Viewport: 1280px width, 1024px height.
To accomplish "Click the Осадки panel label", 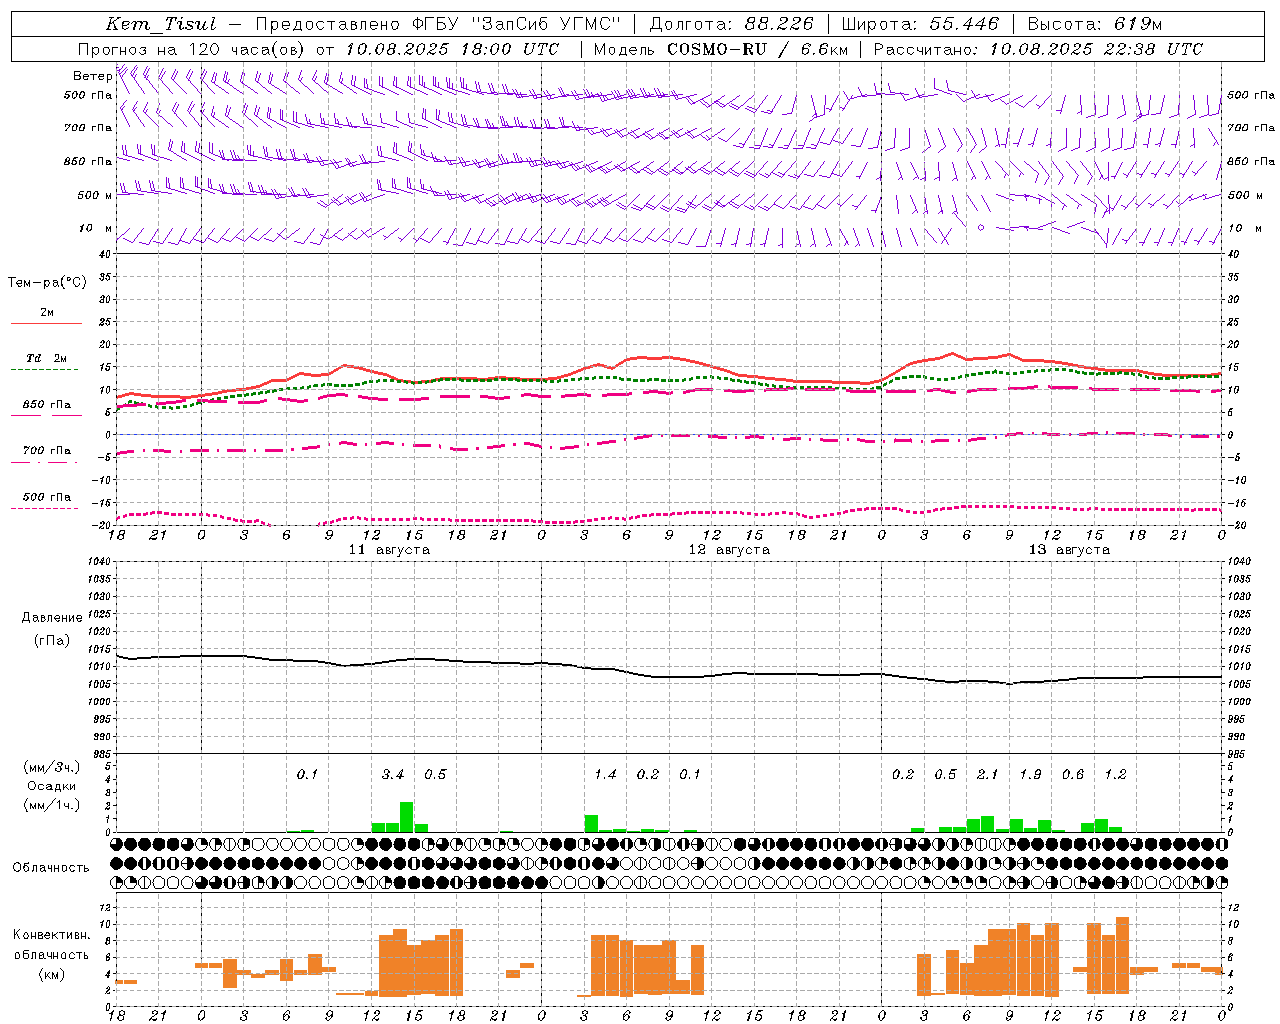I will coord(51,786).
